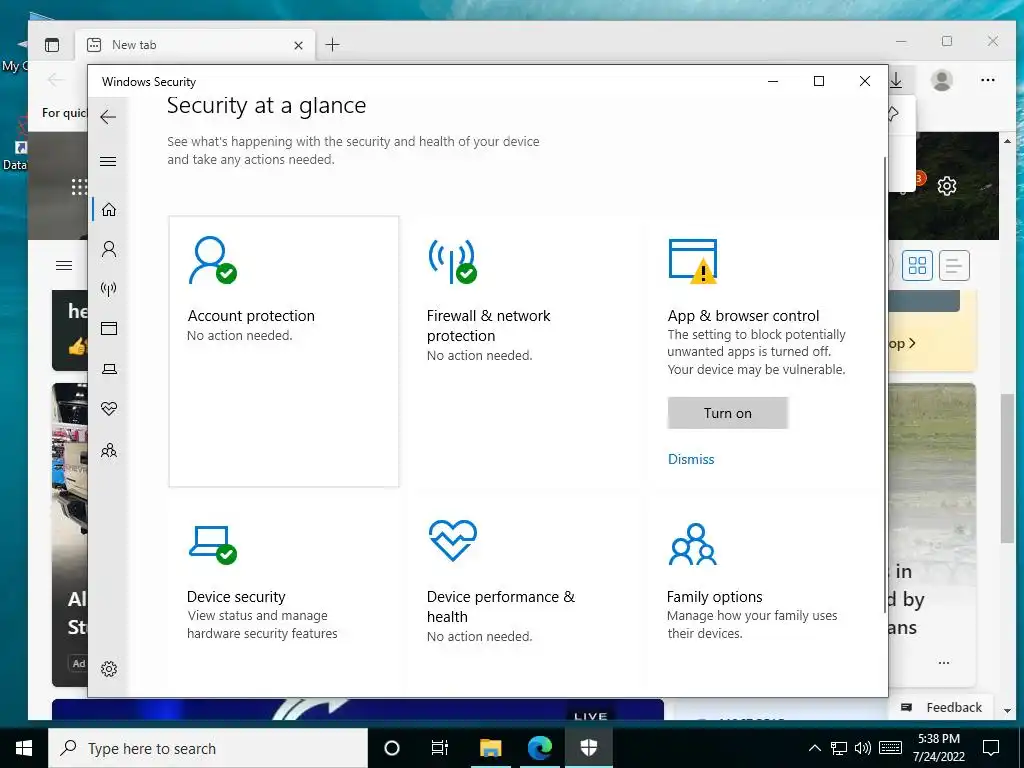This screenshot has height=768, width=1024.
Task: Open the more options ellipsis on news card
Action: pyautogui.click(x=944, y=663)
